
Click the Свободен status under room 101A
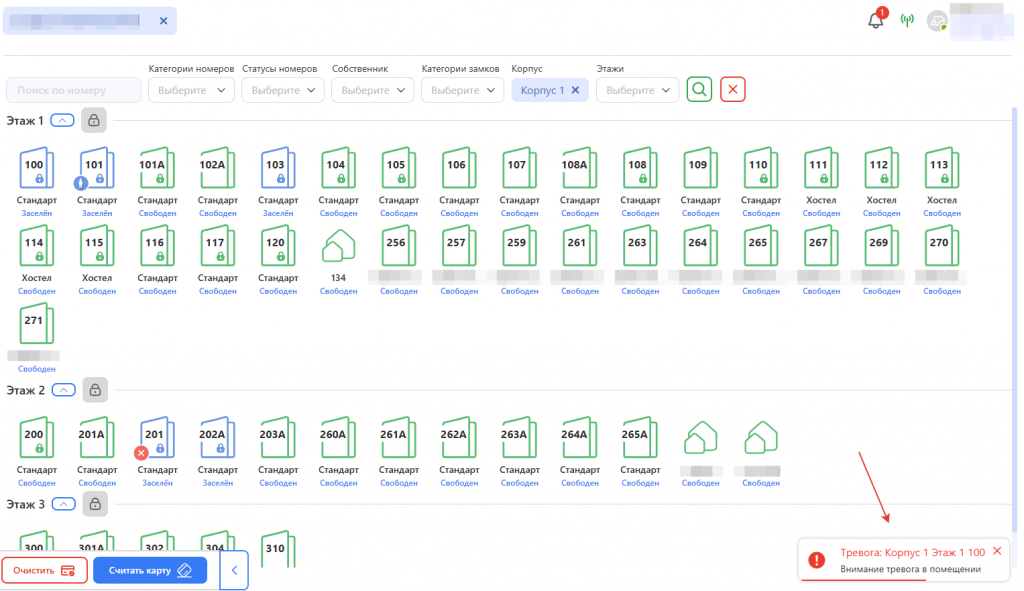[157, 214]
